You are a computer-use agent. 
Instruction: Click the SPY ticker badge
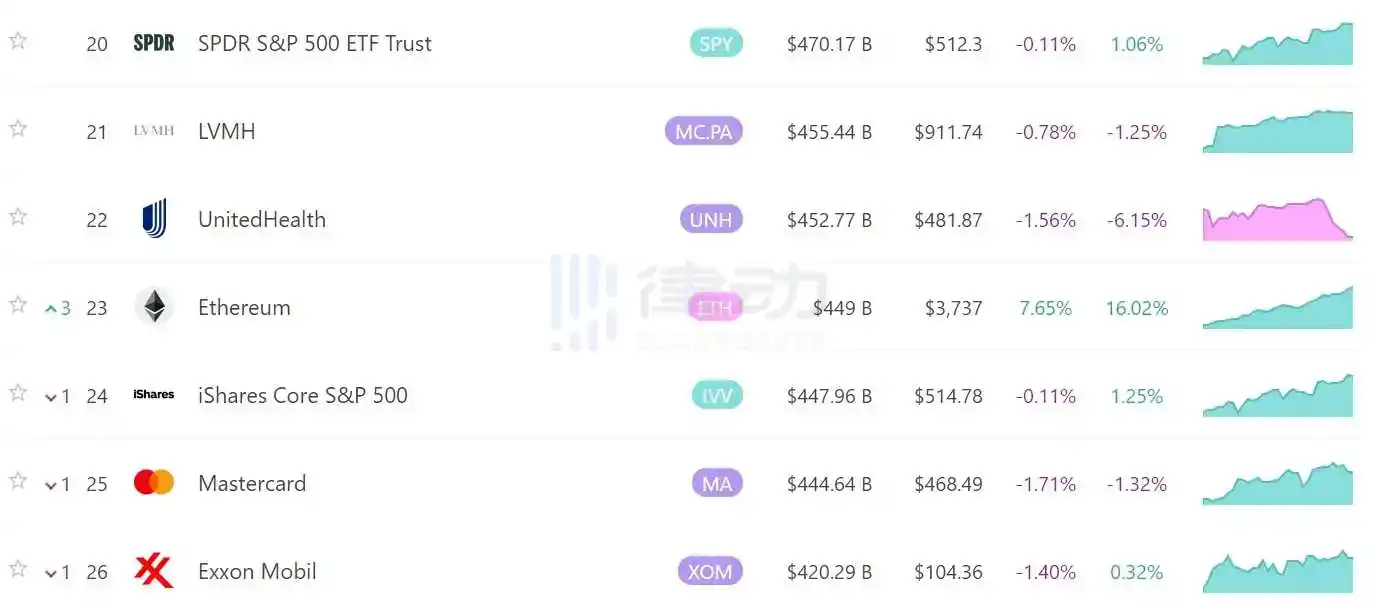(716, 44)
